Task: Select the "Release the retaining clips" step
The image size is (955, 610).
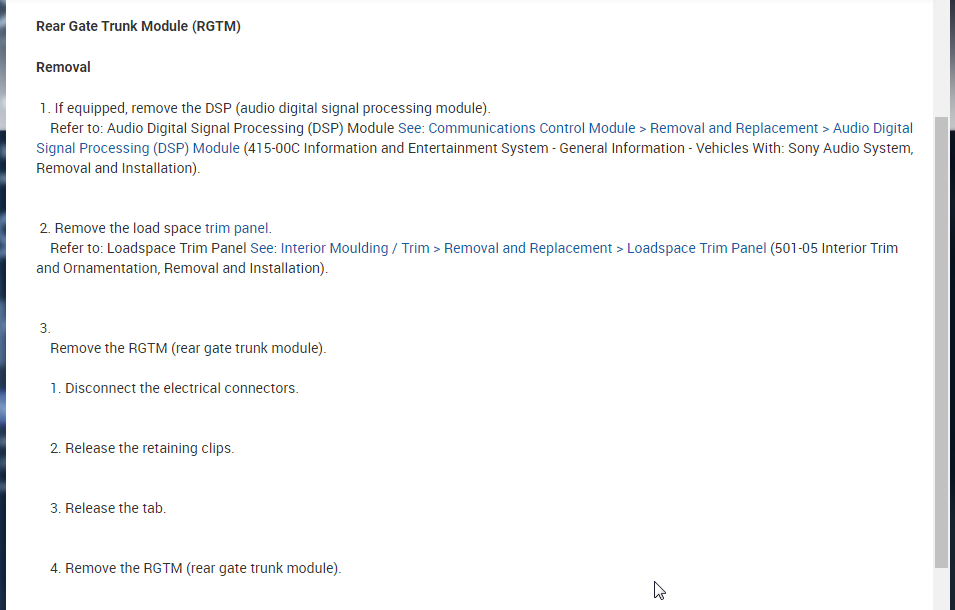Action: click(149, 448)
